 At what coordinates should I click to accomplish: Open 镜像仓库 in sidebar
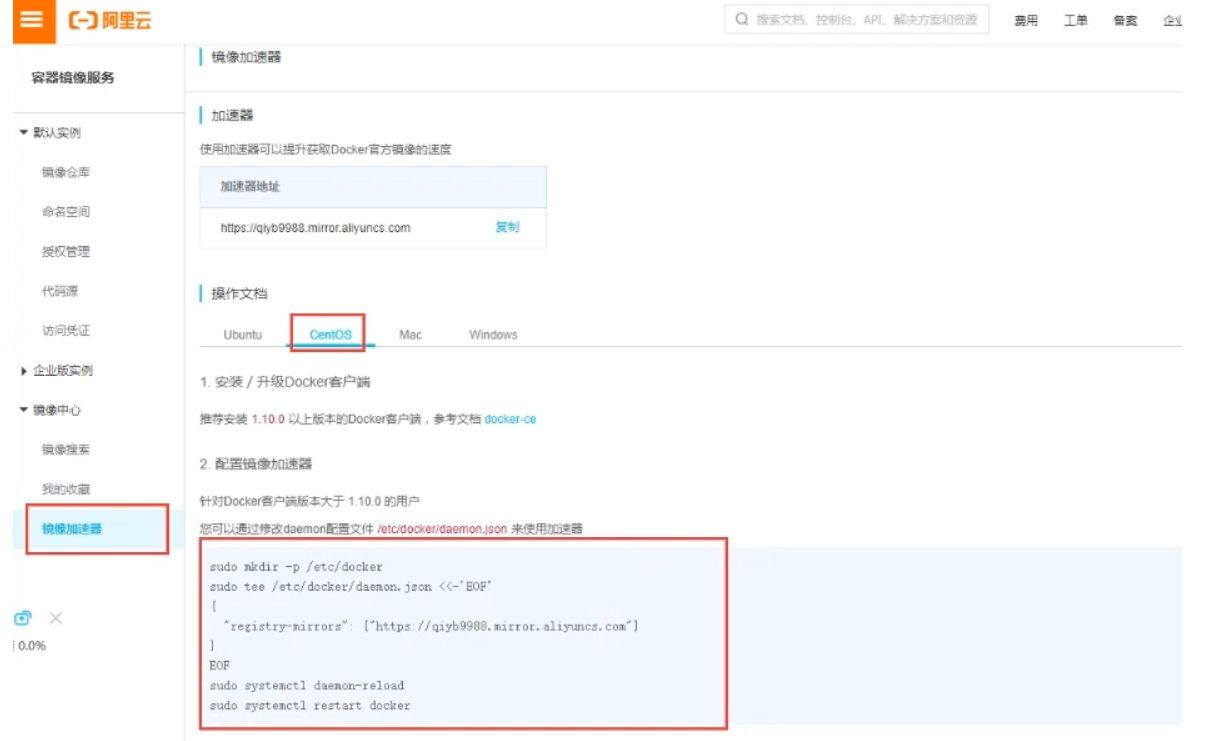(x=66, y=173)
